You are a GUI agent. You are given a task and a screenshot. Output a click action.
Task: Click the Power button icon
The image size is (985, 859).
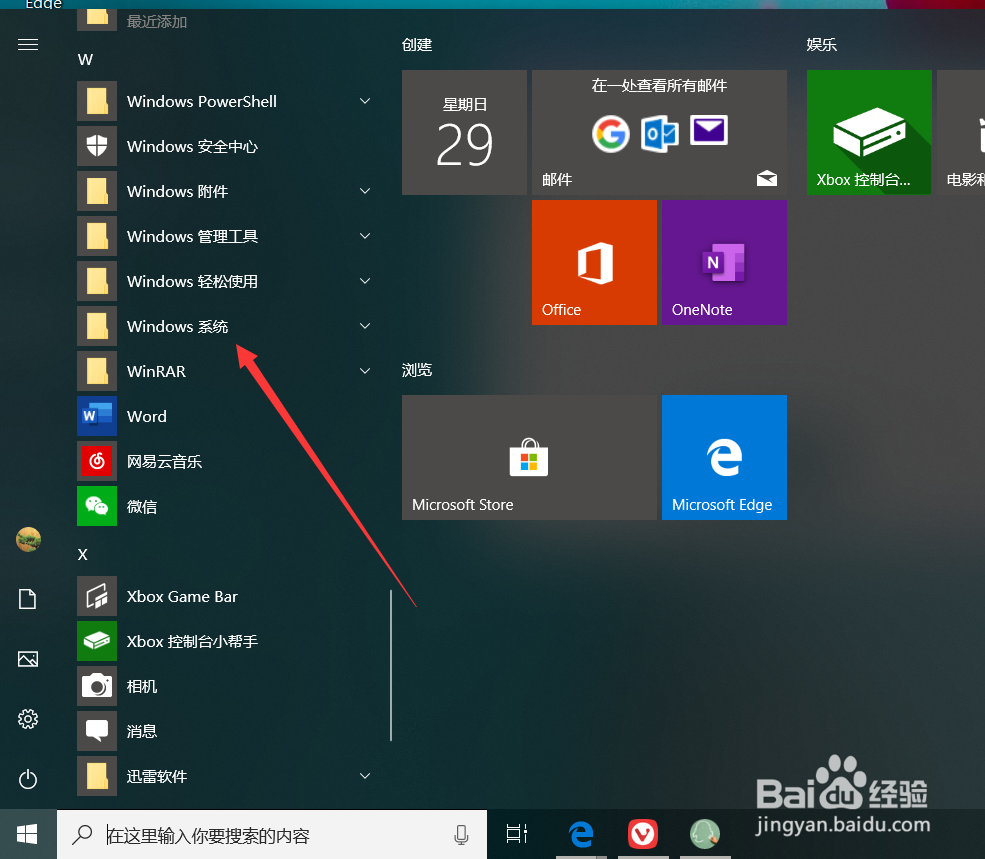(28, 779)
